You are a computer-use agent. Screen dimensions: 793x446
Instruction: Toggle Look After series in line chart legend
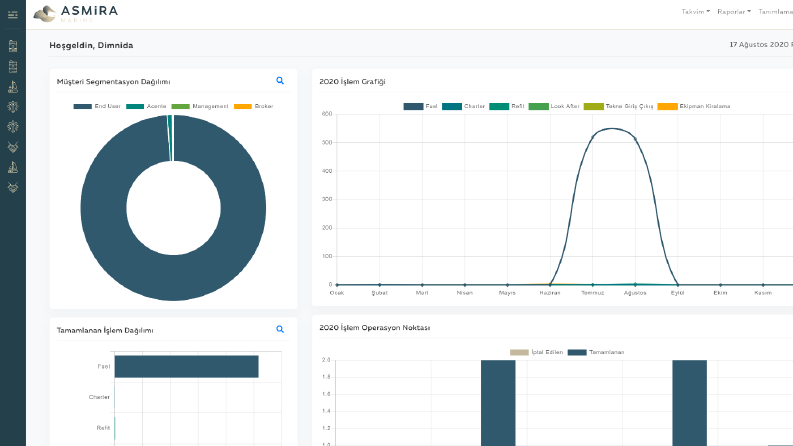point(554,106)
